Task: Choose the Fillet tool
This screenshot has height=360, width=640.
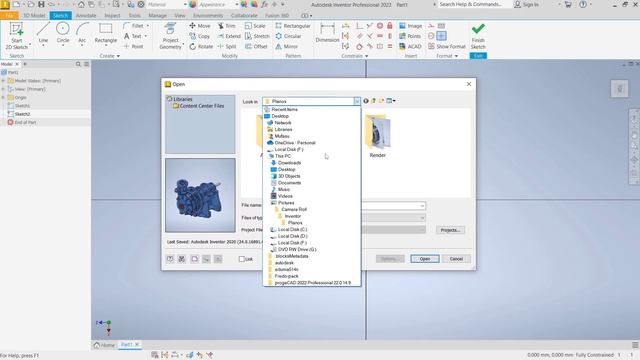Action: pos(134,26)
